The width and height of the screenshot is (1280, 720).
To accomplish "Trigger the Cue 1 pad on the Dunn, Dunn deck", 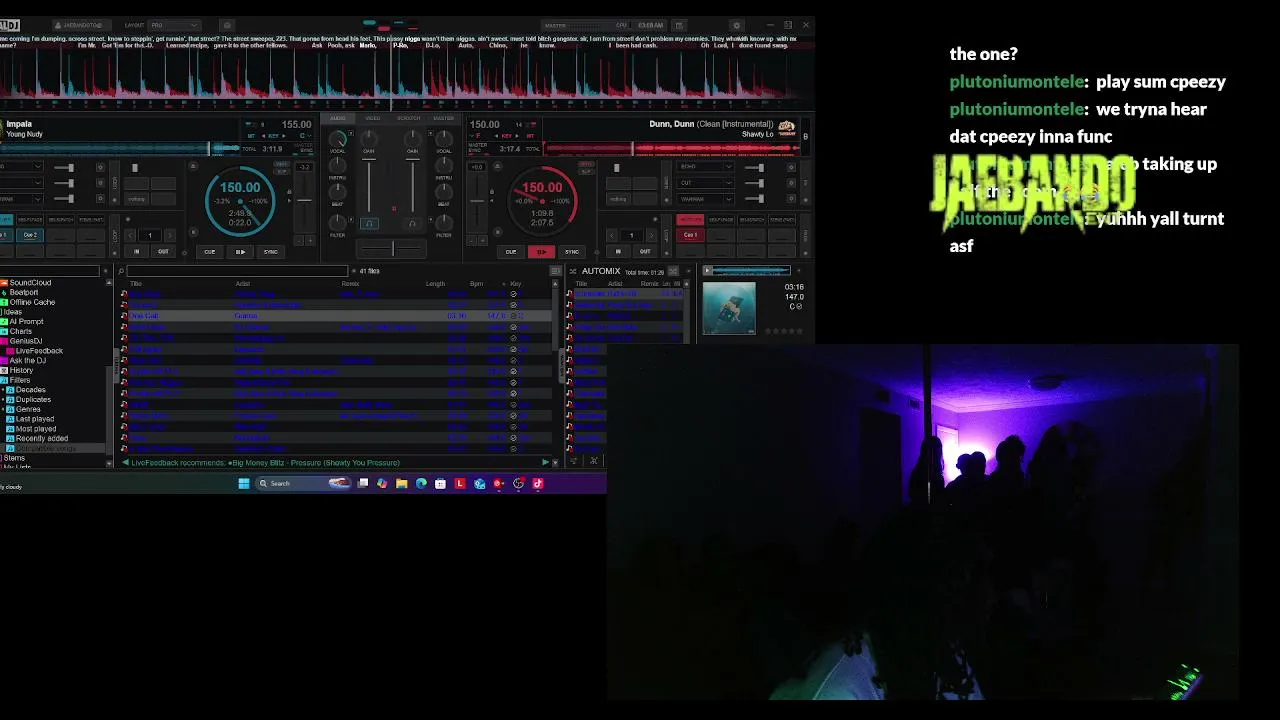I will tap(690, 235).
